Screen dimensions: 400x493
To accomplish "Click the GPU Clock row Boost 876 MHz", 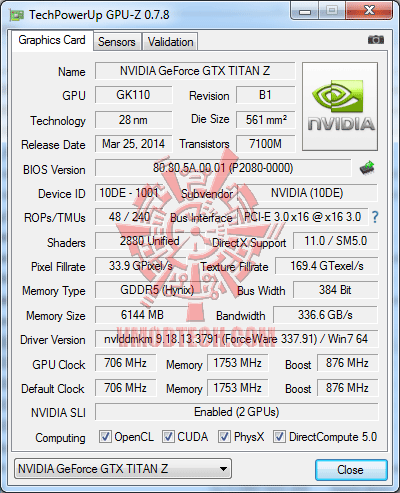I will pos(347,363).
